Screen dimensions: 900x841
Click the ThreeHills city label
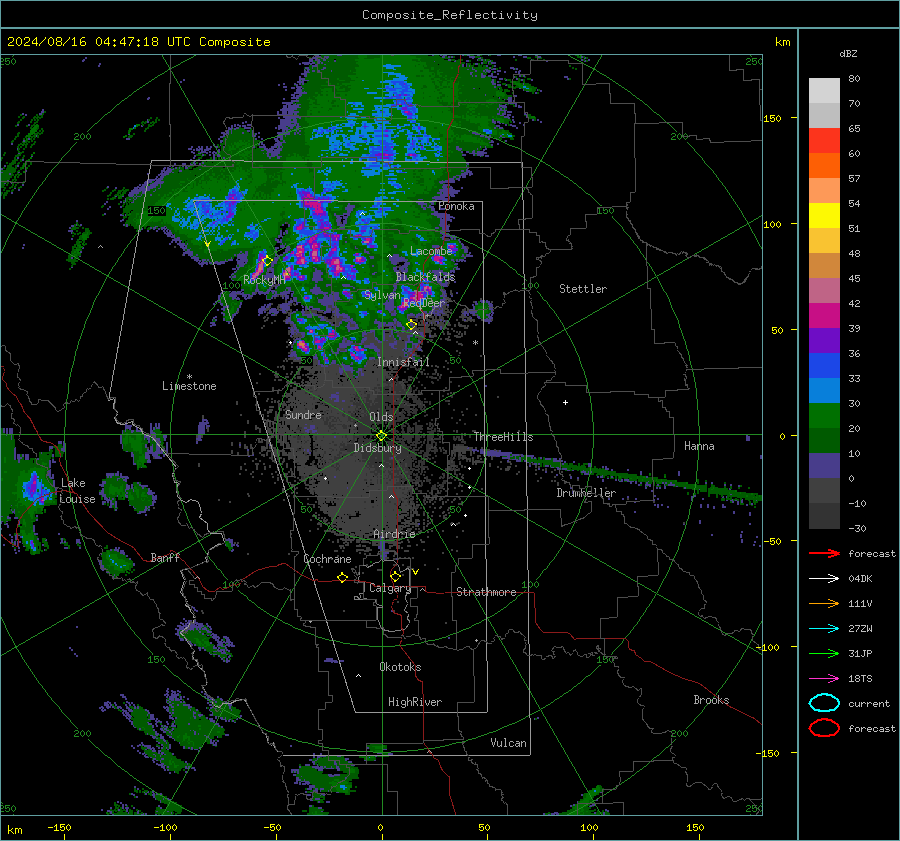click(503, 437)
